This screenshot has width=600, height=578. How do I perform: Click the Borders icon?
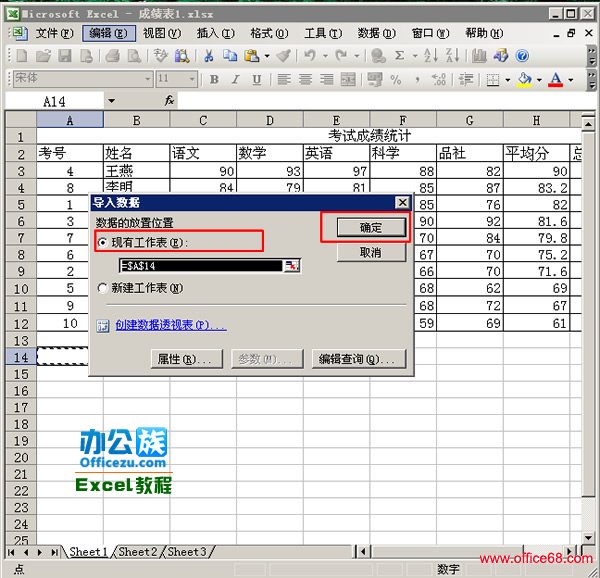(x=492, y=80)
